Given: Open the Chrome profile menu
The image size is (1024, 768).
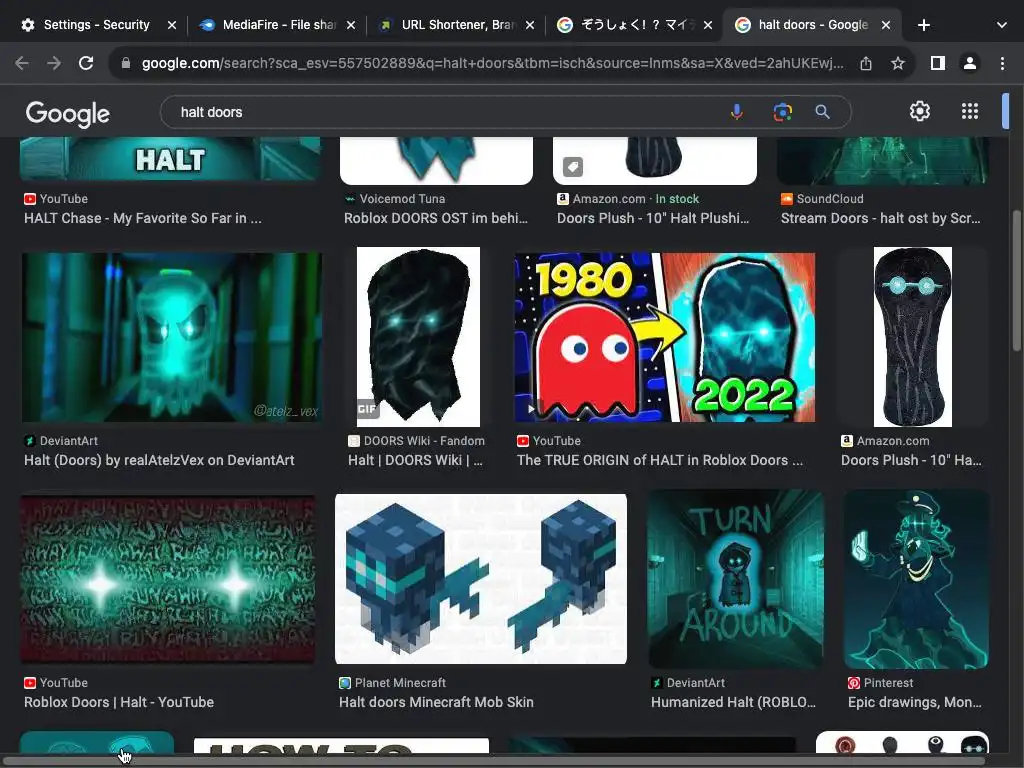Looking at the screenshot, I should 970,63.
